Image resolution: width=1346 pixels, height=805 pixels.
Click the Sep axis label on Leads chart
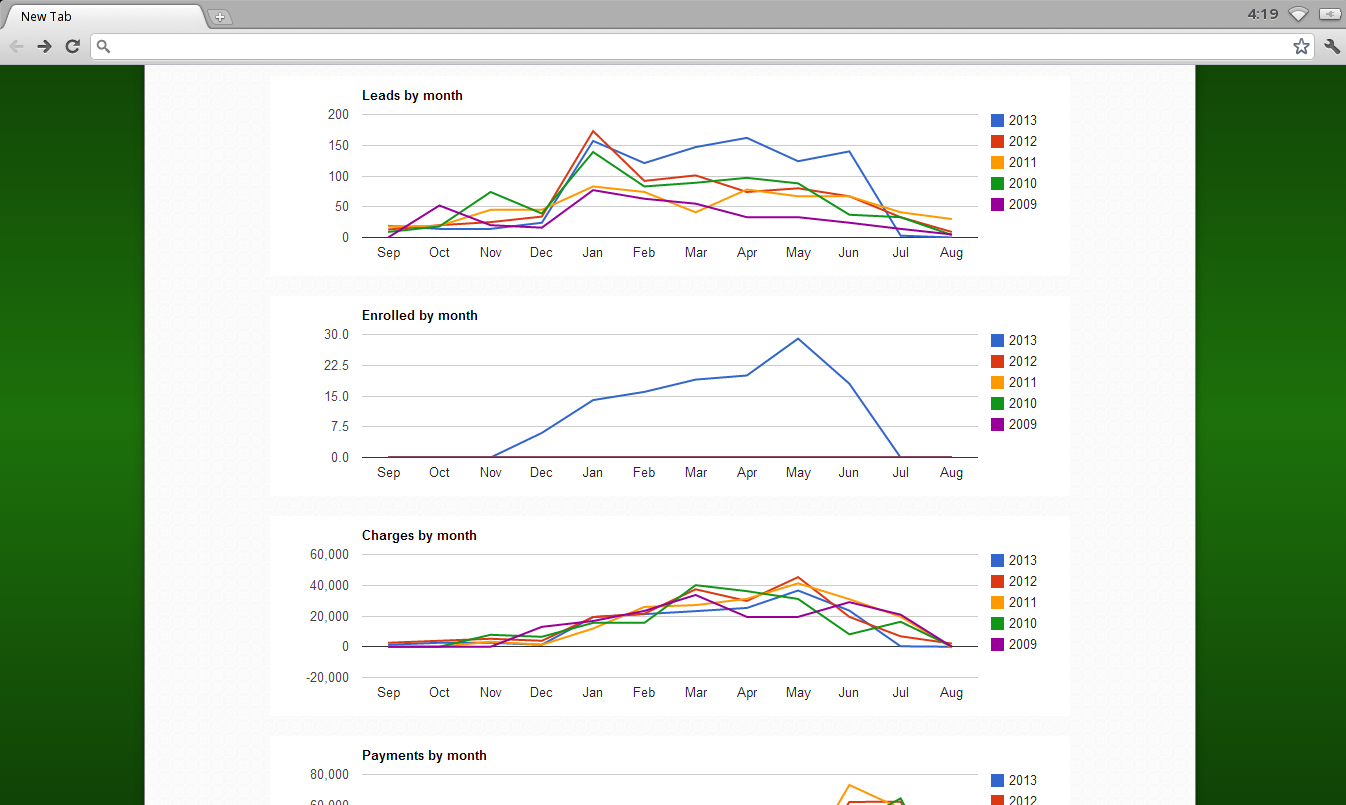pos(388,252)
